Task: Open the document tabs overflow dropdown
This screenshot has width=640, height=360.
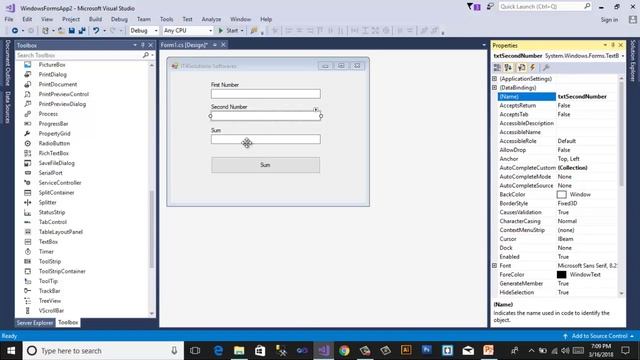Action: click(484, 45)
